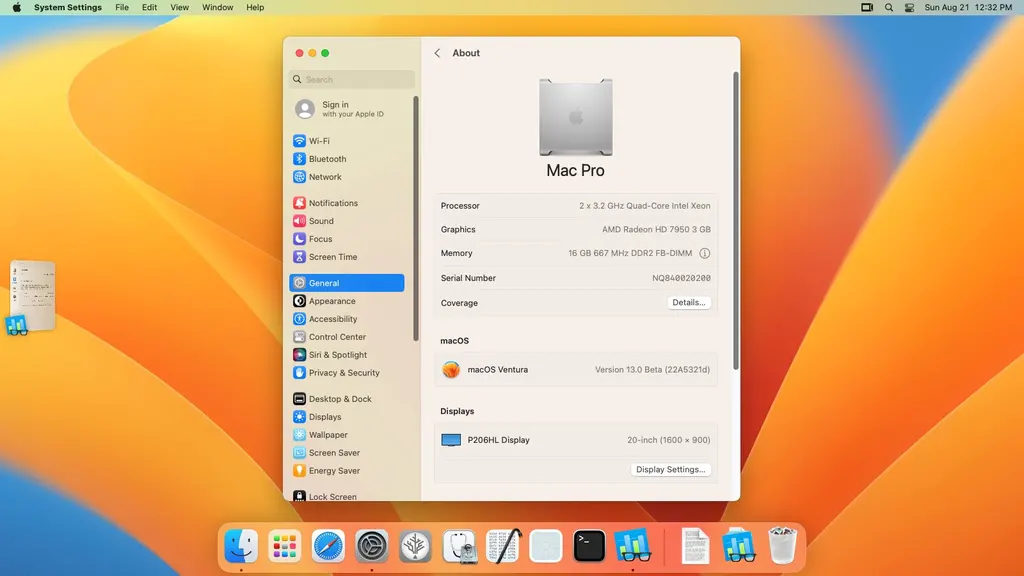This screenshot has width=1024, height=576.
Task: Open Screen Time settings
Action: 347,257
